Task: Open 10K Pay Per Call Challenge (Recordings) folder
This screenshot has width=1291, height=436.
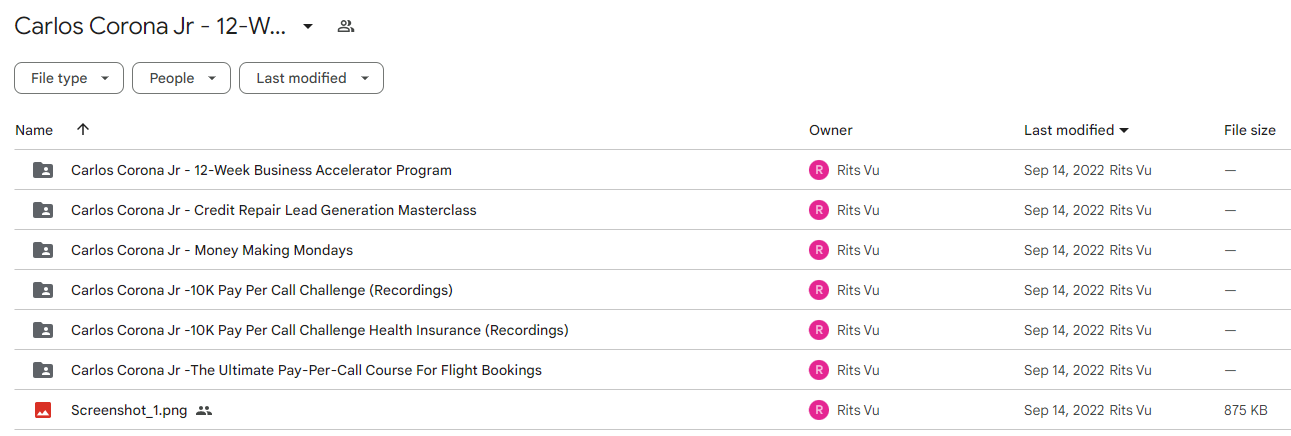Action: (262, 290)
